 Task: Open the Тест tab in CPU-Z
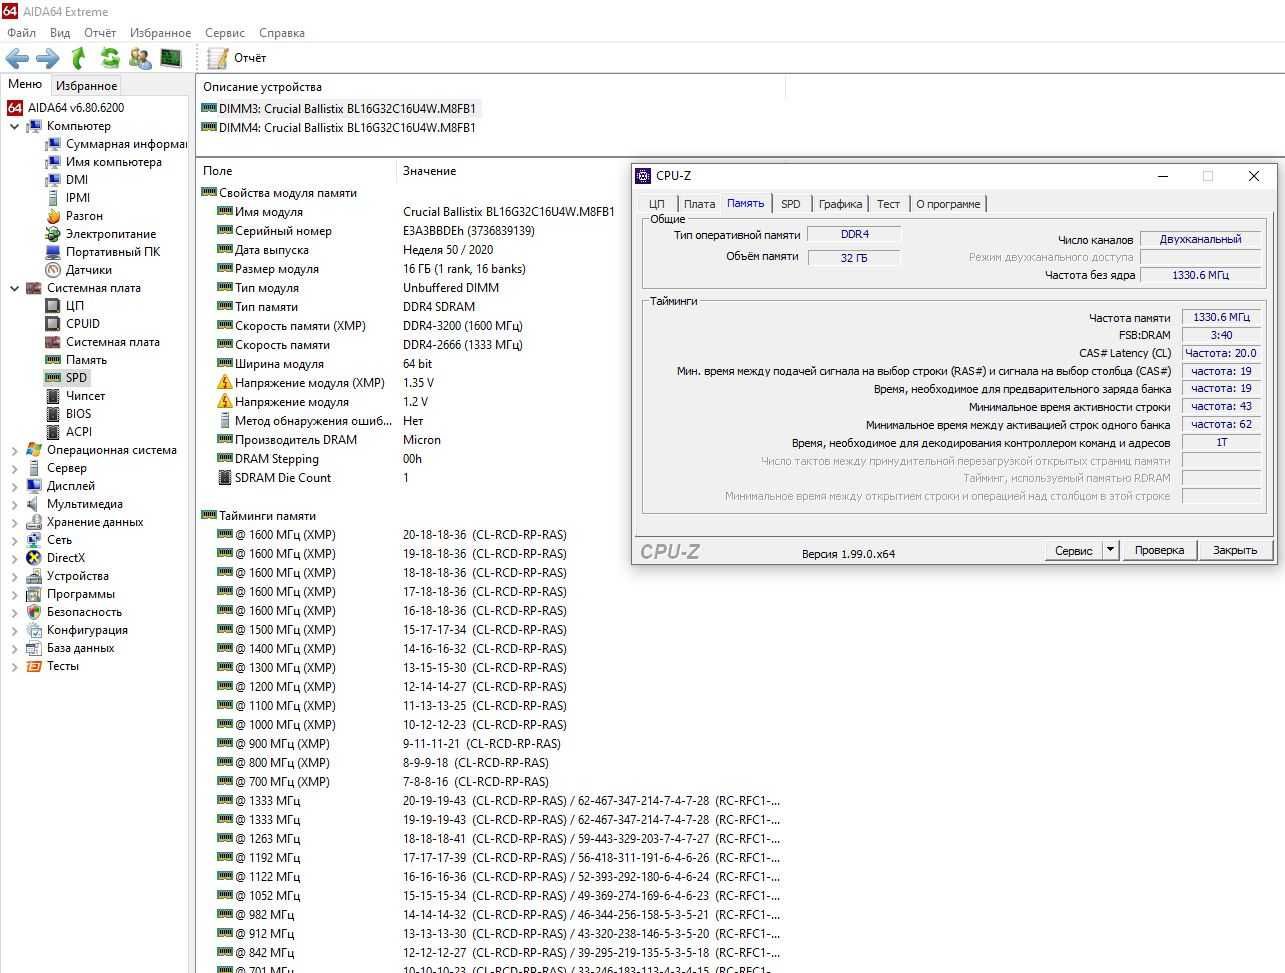[889, 204]
